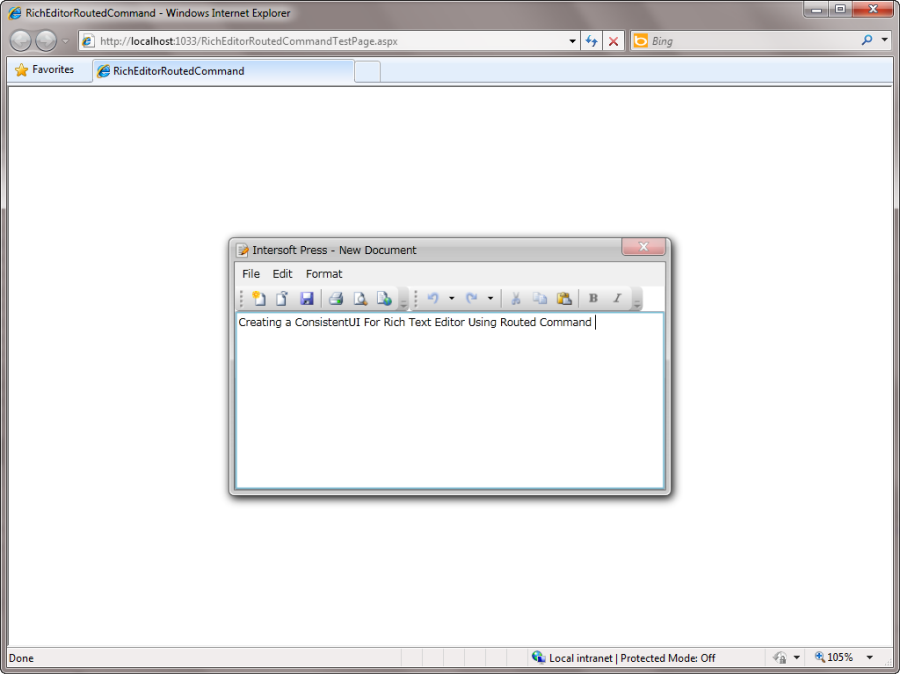Expand the dropdown beside the privacy icon
The height and width of the screenshot is (674, 900).
pos(797,658)
